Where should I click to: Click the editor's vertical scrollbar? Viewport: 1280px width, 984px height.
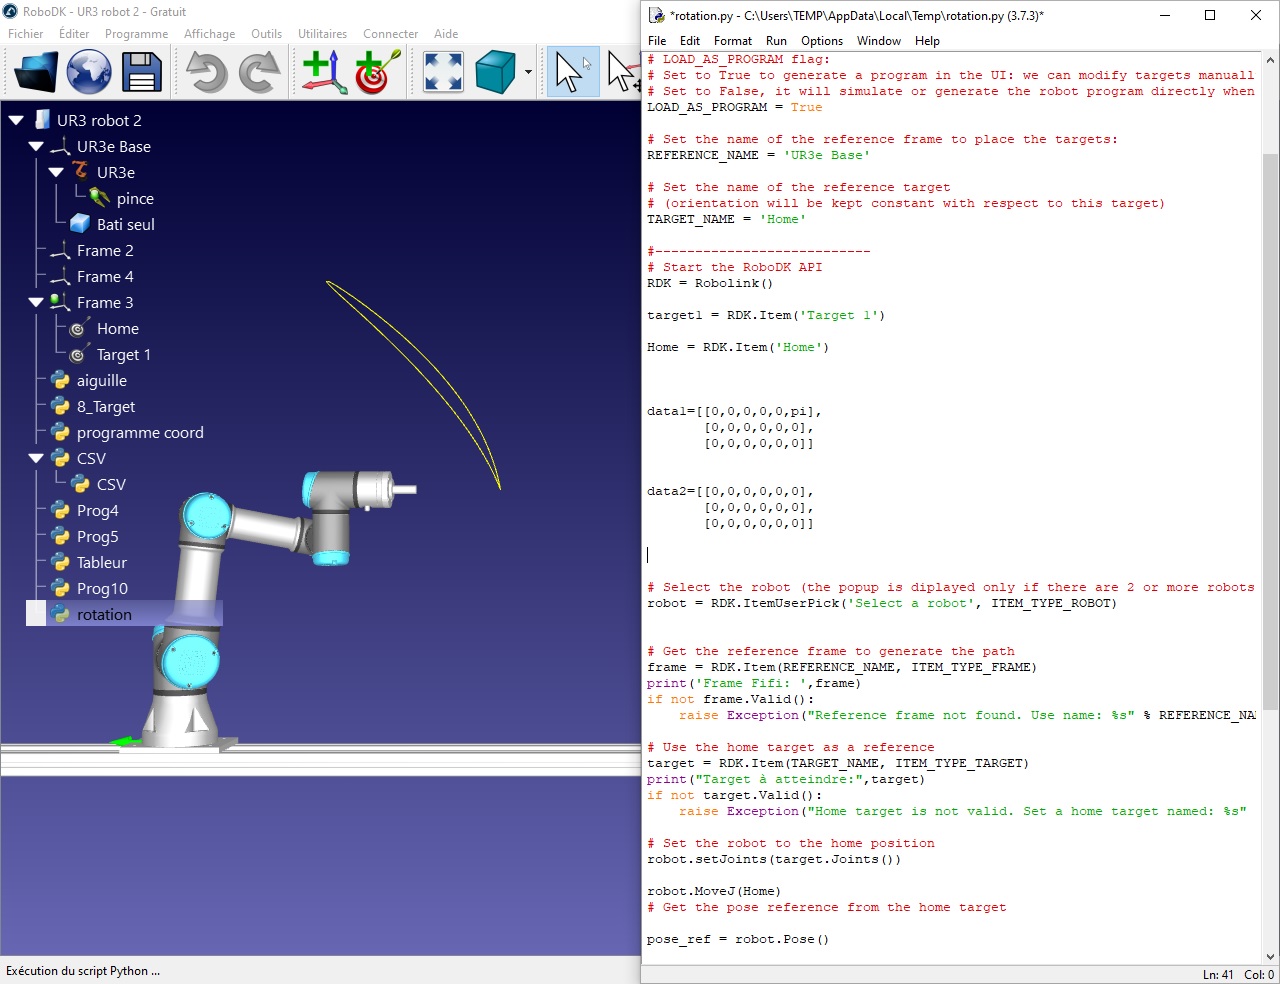pos(1270,430)
